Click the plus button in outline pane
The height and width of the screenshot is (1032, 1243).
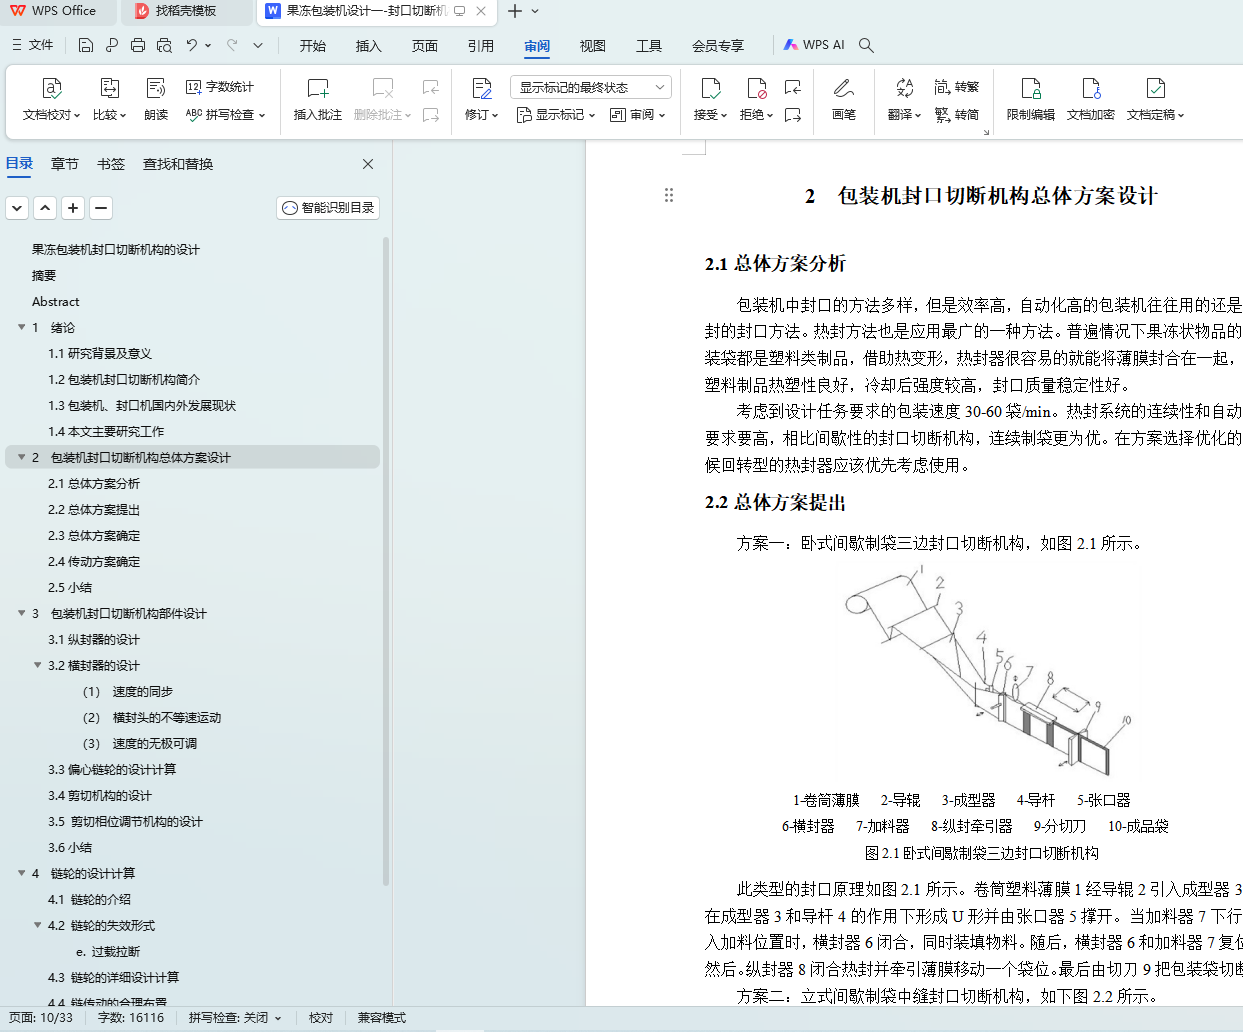(73, 208)
